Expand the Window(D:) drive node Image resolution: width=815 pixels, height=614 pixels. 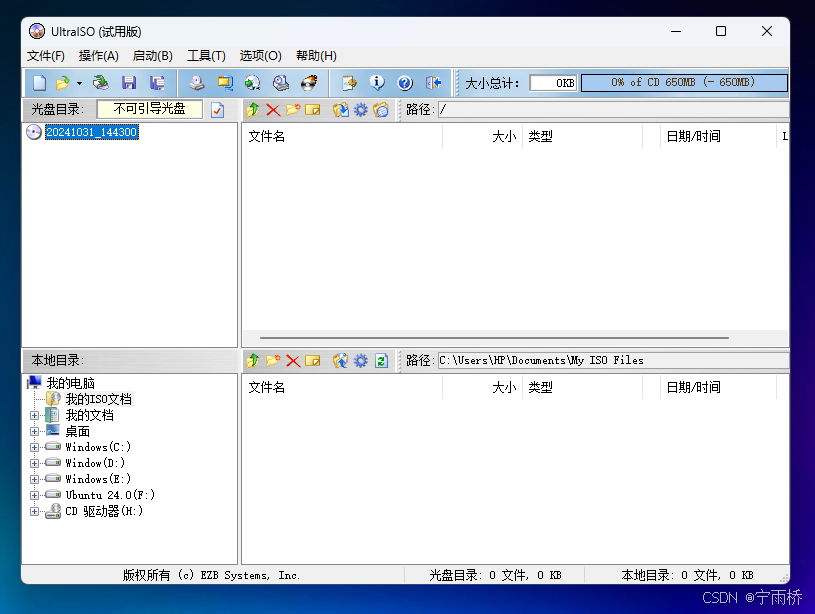click(34, 463)
